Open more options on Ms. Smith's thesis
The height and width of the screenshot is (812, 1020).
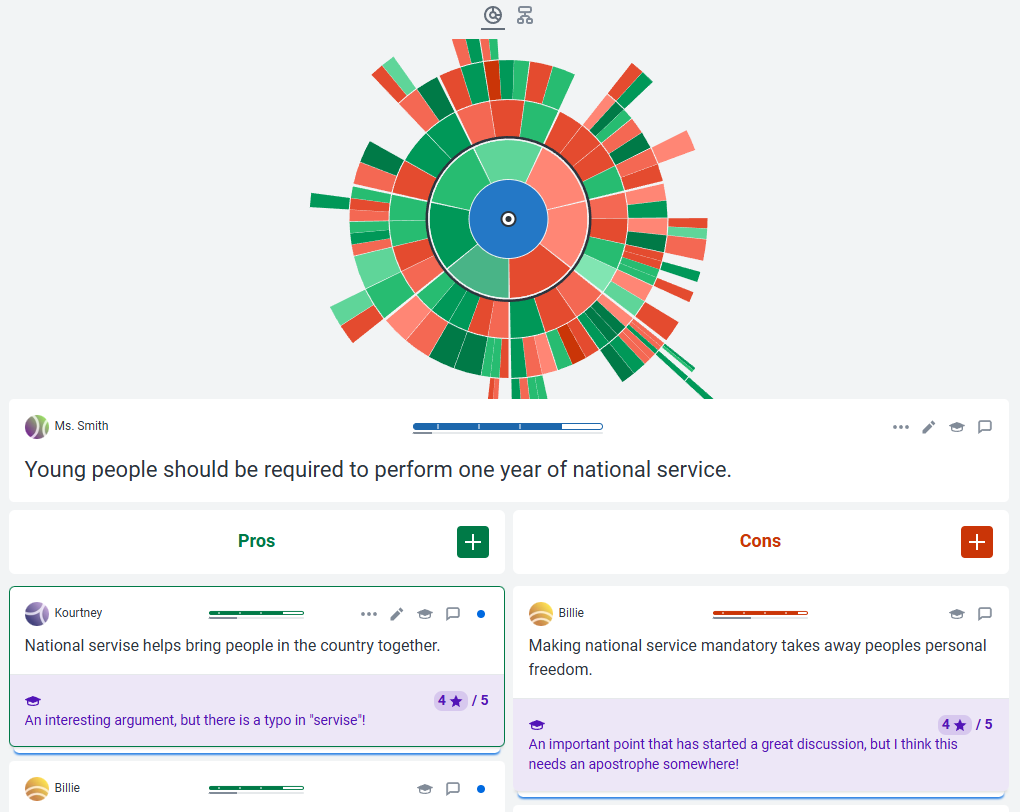(x=901, y=427)
